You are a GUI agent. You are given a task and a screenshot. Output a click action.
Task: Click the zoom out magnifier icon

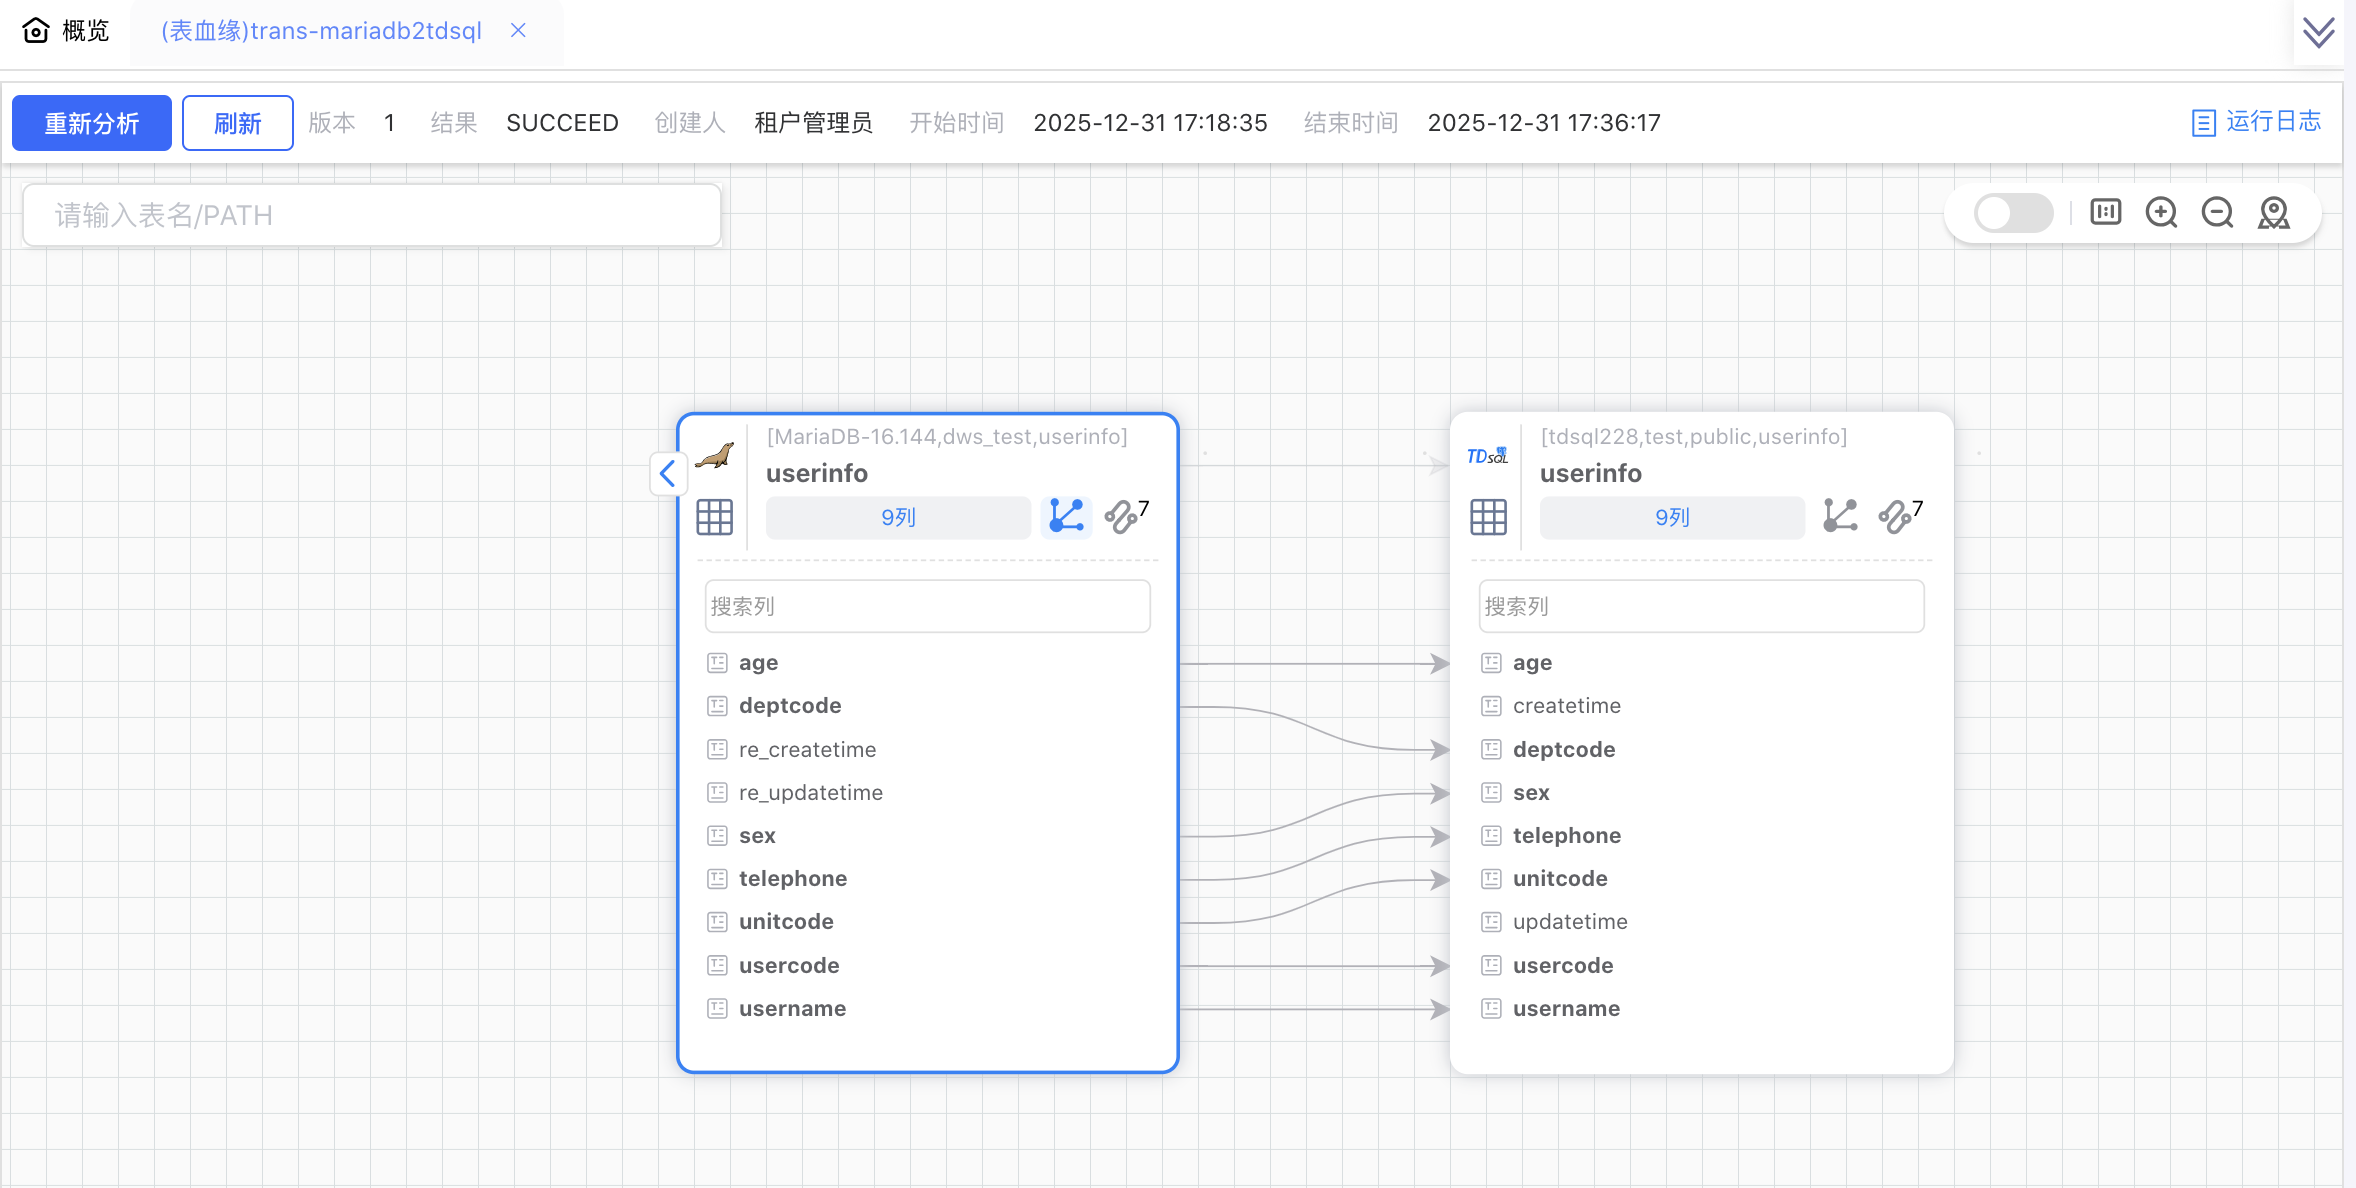tap(2217, 213)
